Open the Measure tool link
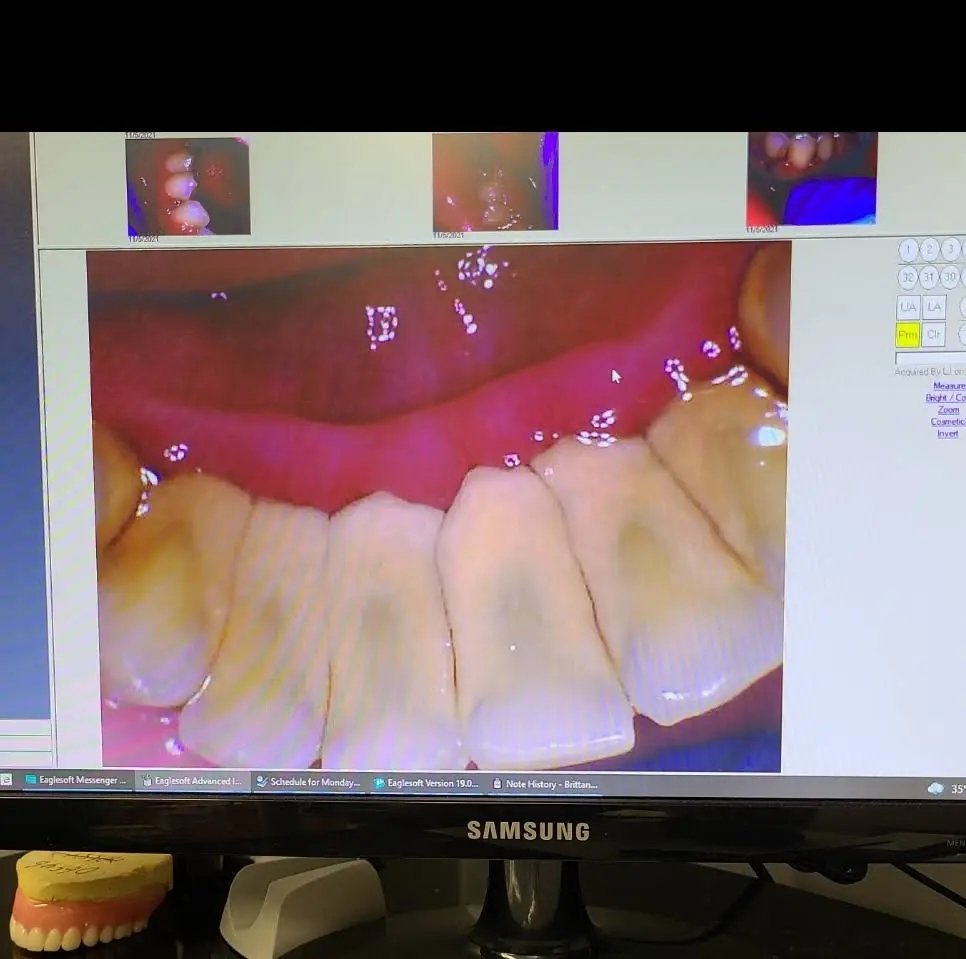Image resolution: width=966 pixels, height=959 pixels. coord(949,386)
